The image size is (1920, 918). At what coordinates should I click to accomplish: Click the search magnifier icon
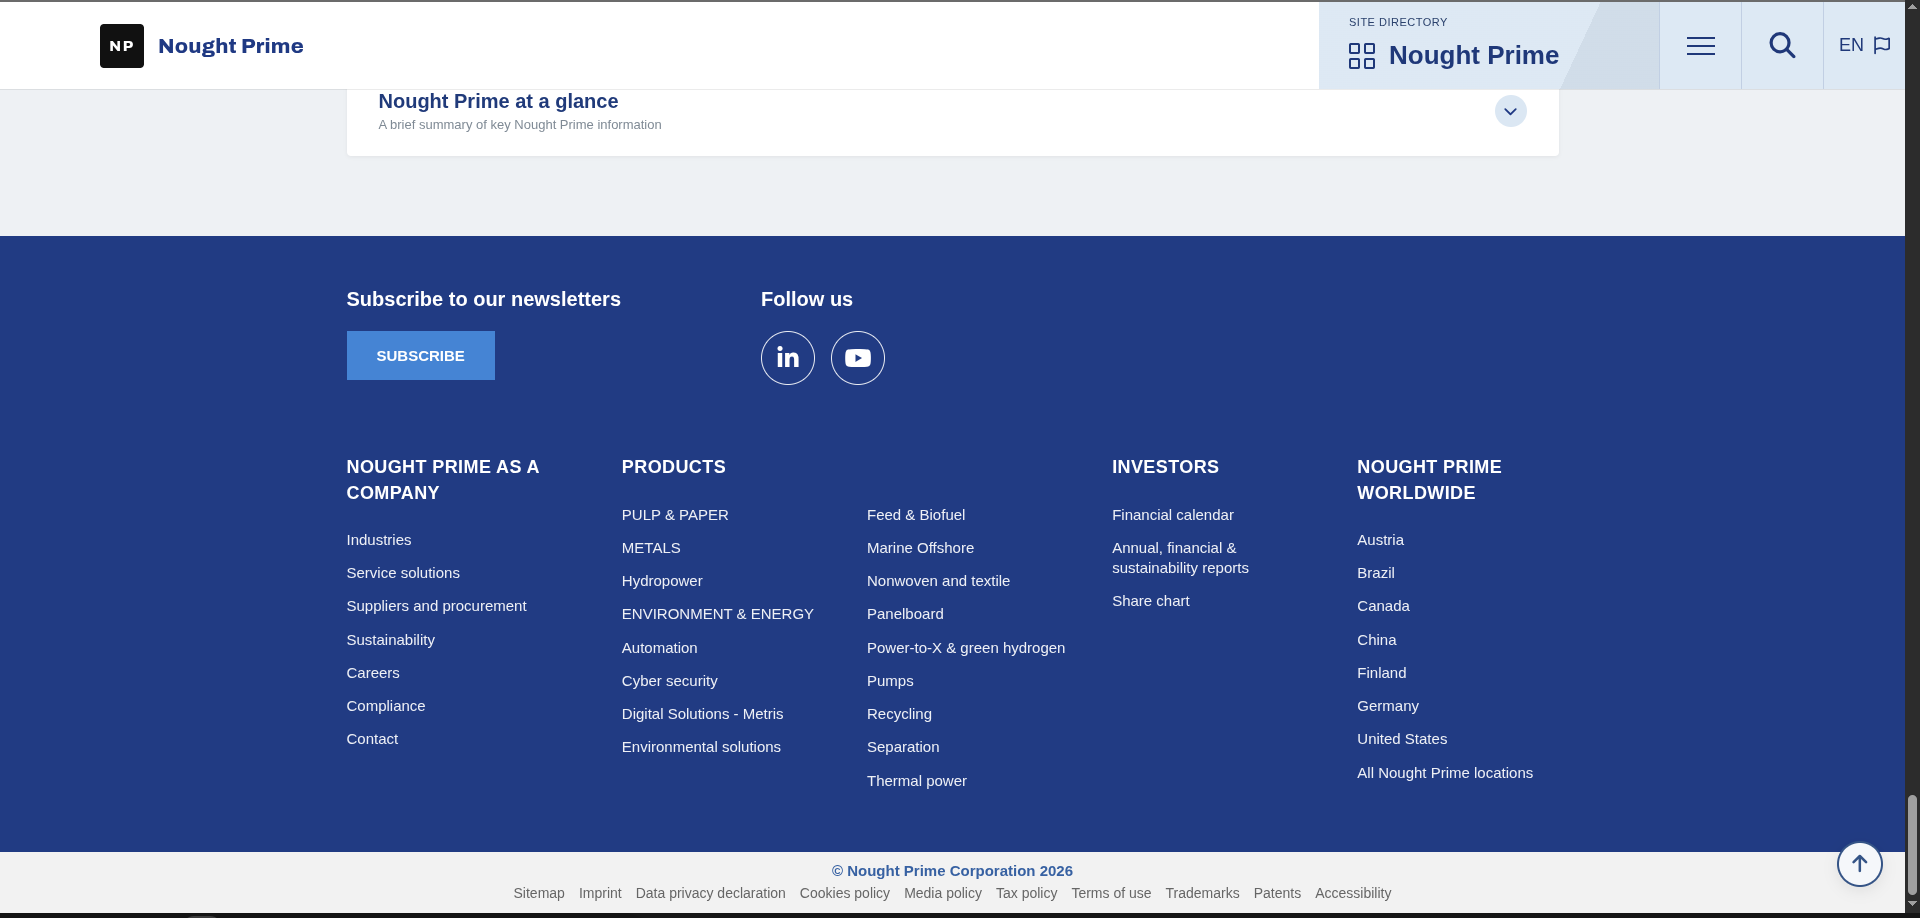pyautogui.click(x=1782, y=46)
